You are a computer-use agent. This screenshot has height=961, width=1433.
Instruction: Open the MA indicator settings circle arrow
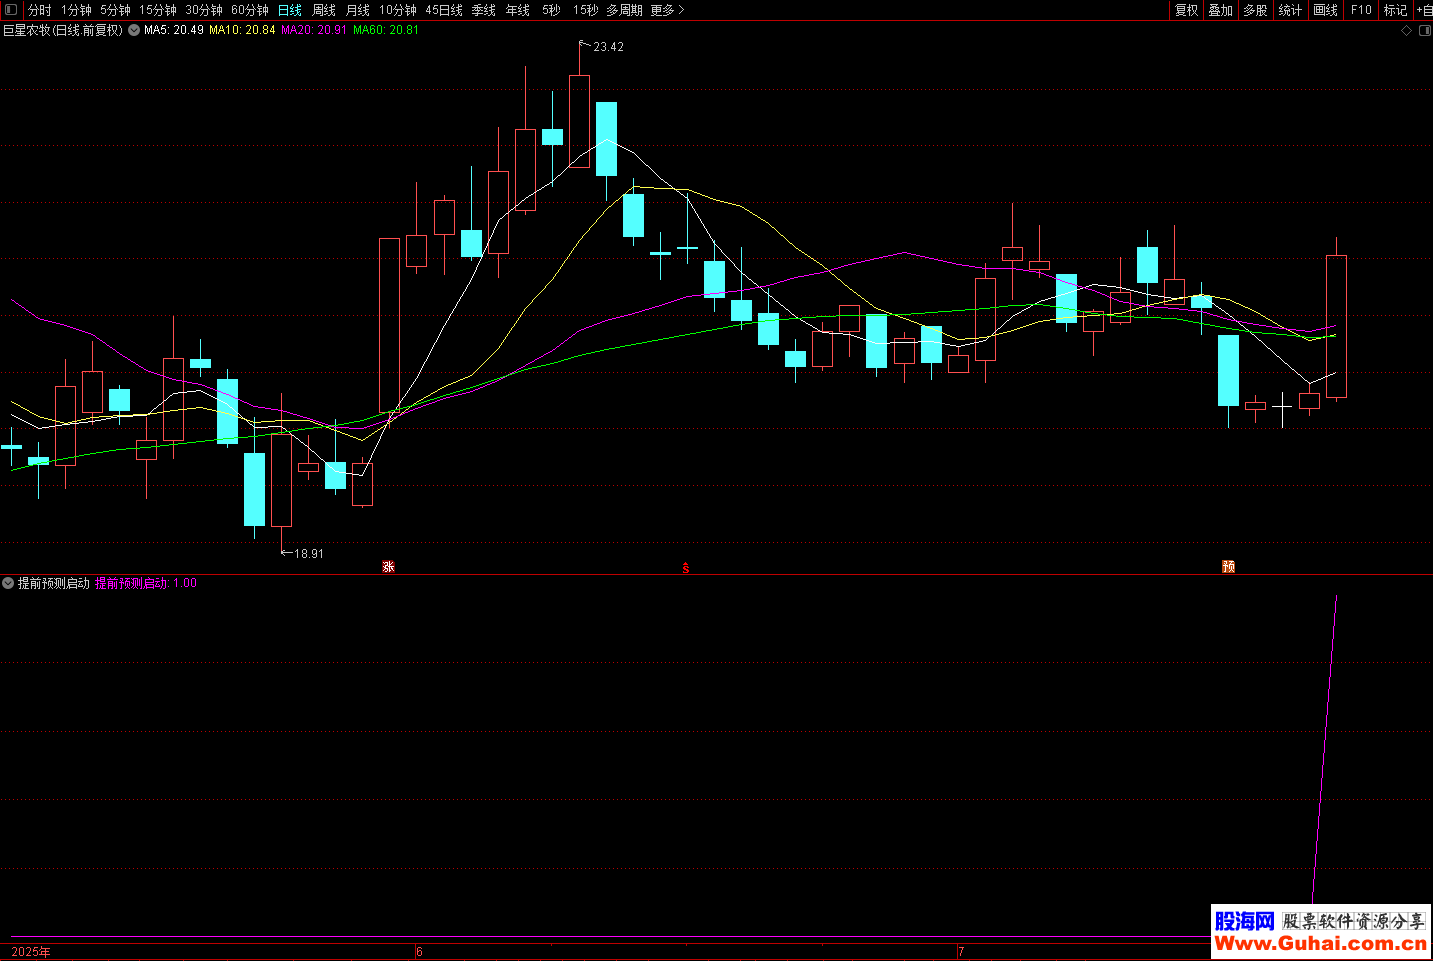(134, 30)
